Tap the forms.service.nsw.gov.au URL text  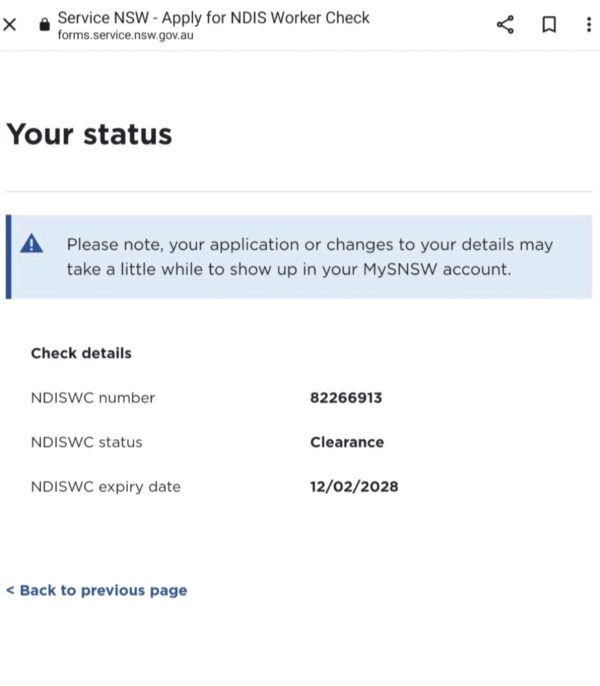point(125,35)
